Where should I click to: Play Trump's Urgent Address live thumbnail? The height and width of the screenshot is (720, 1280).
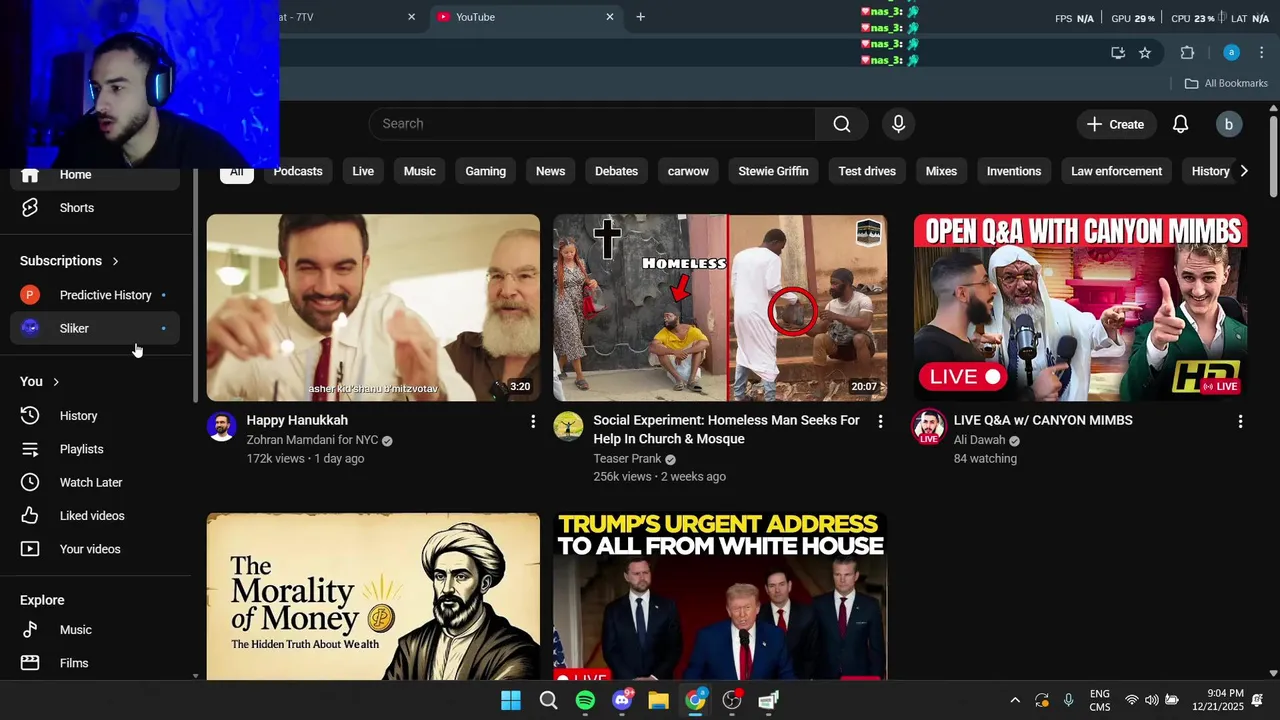click(x=720, y=597)
